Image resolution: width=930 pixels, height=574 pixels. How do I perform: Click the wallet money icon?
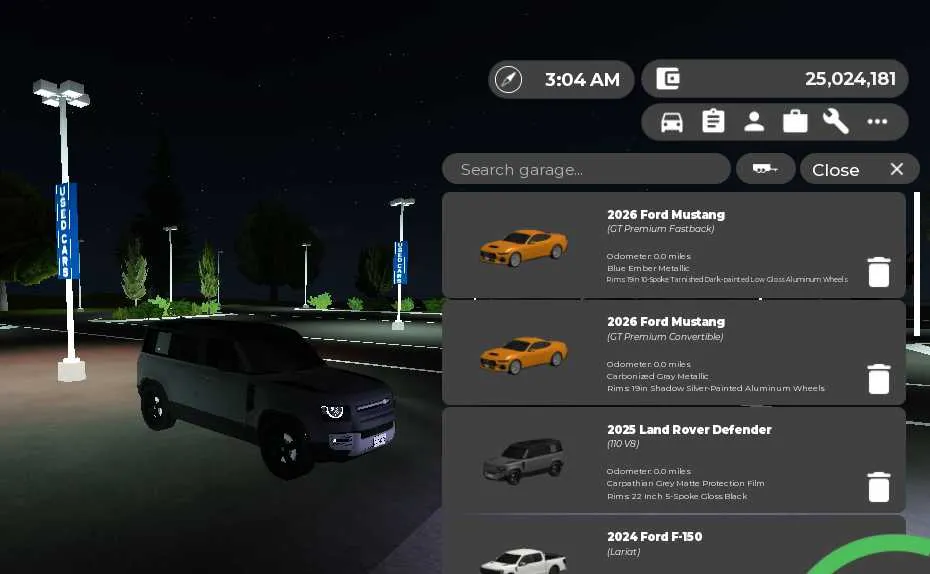(668, 78)
